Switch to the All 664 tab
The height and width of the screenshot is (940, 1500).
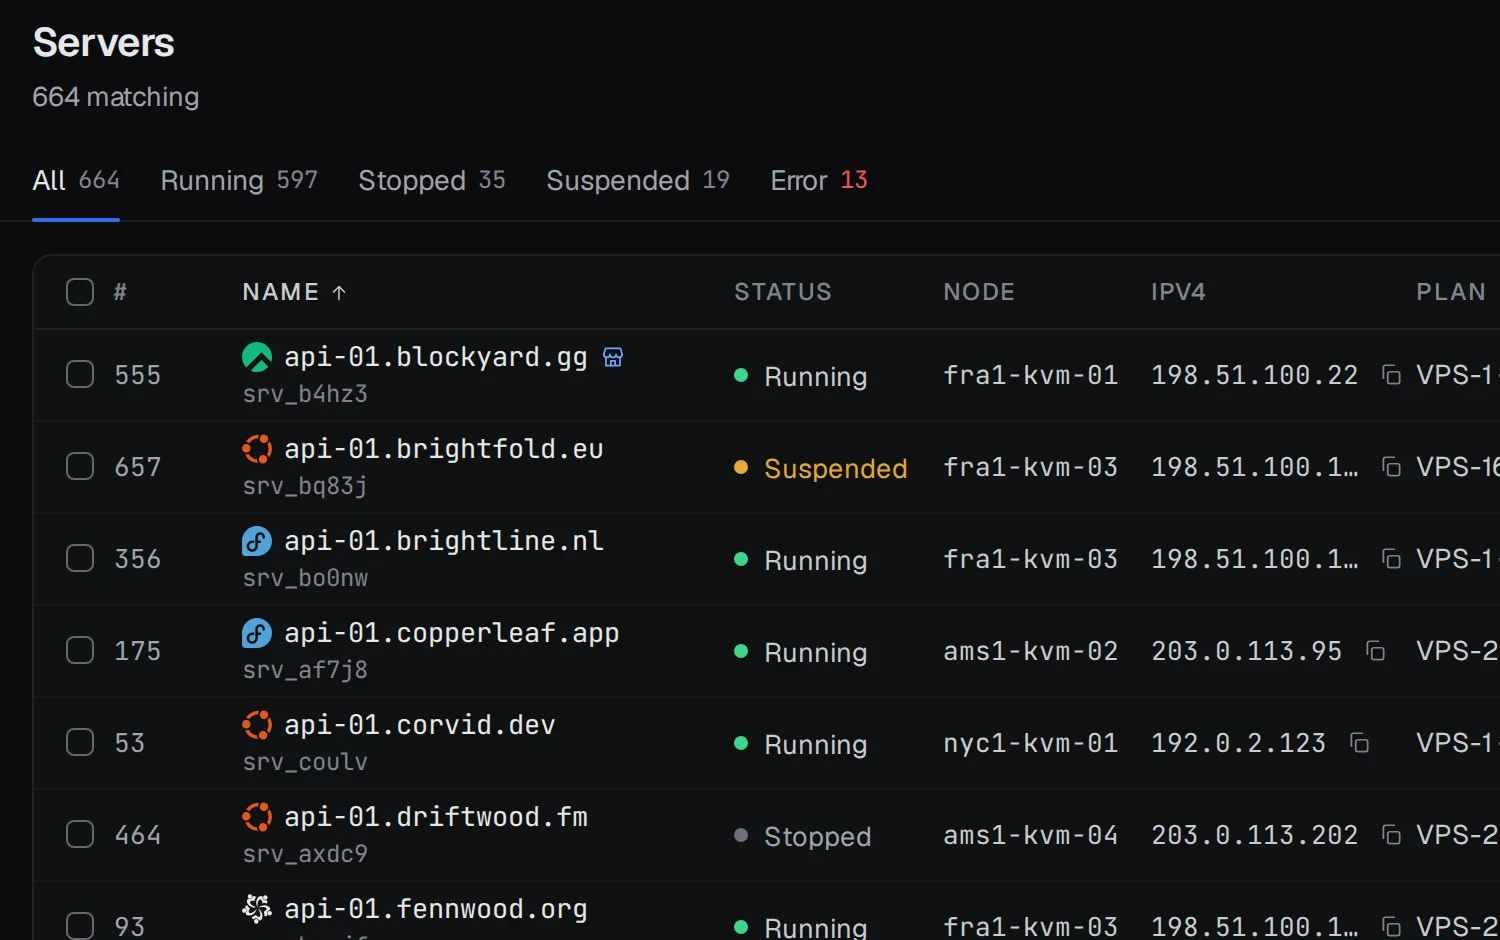pos(76,181)
